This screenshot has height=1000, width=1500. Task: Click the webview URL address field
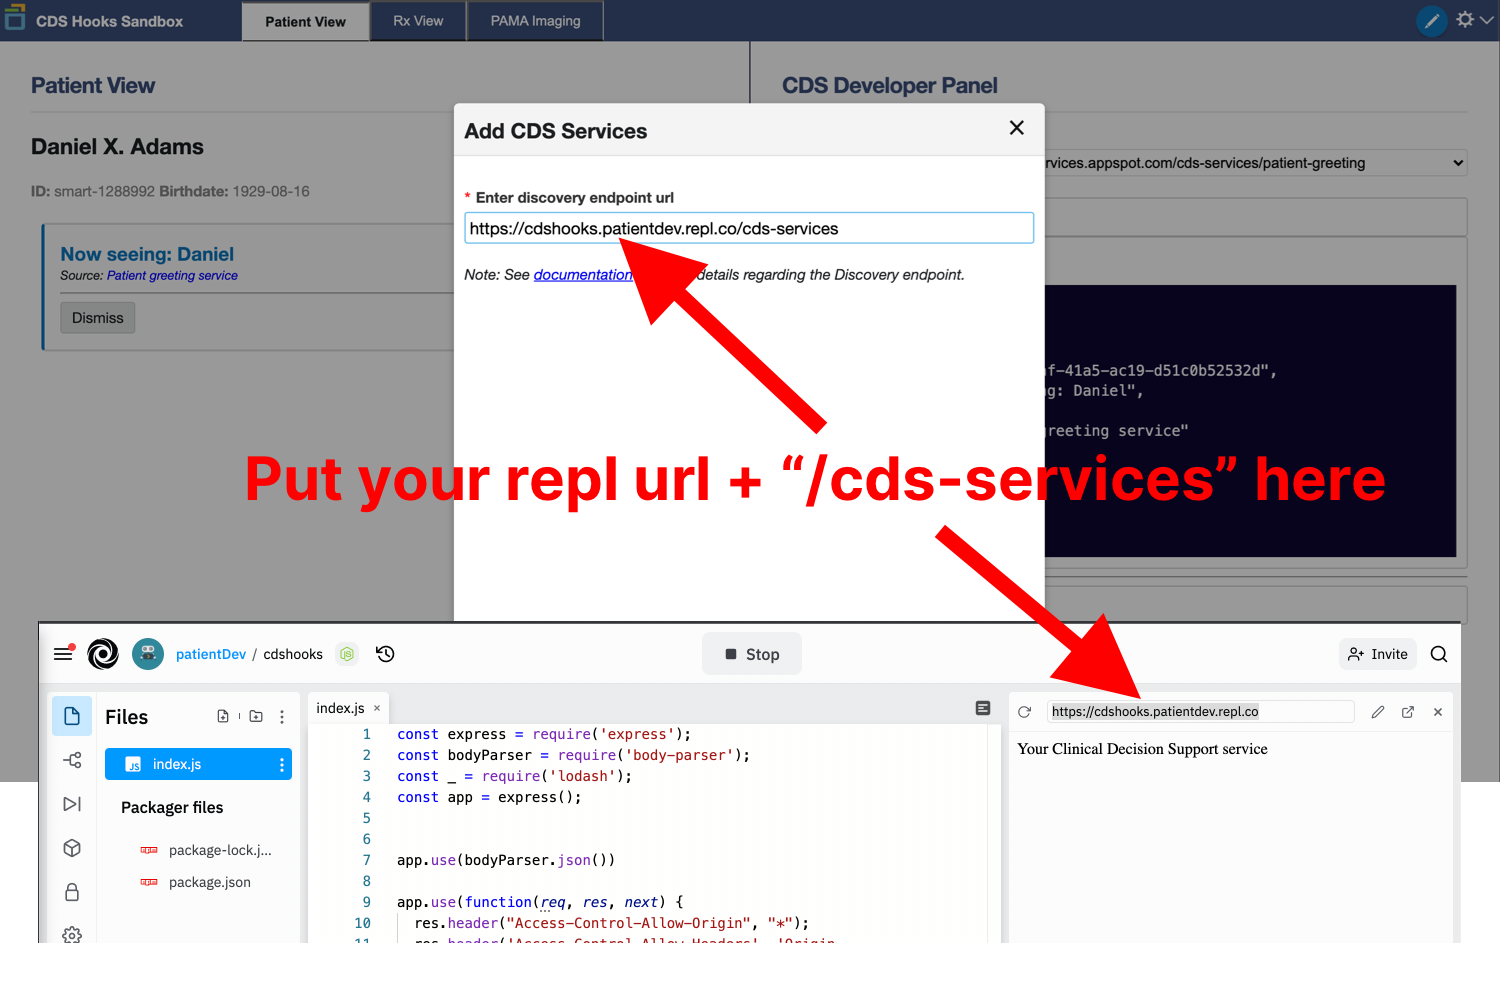[x=1200, y=711]
